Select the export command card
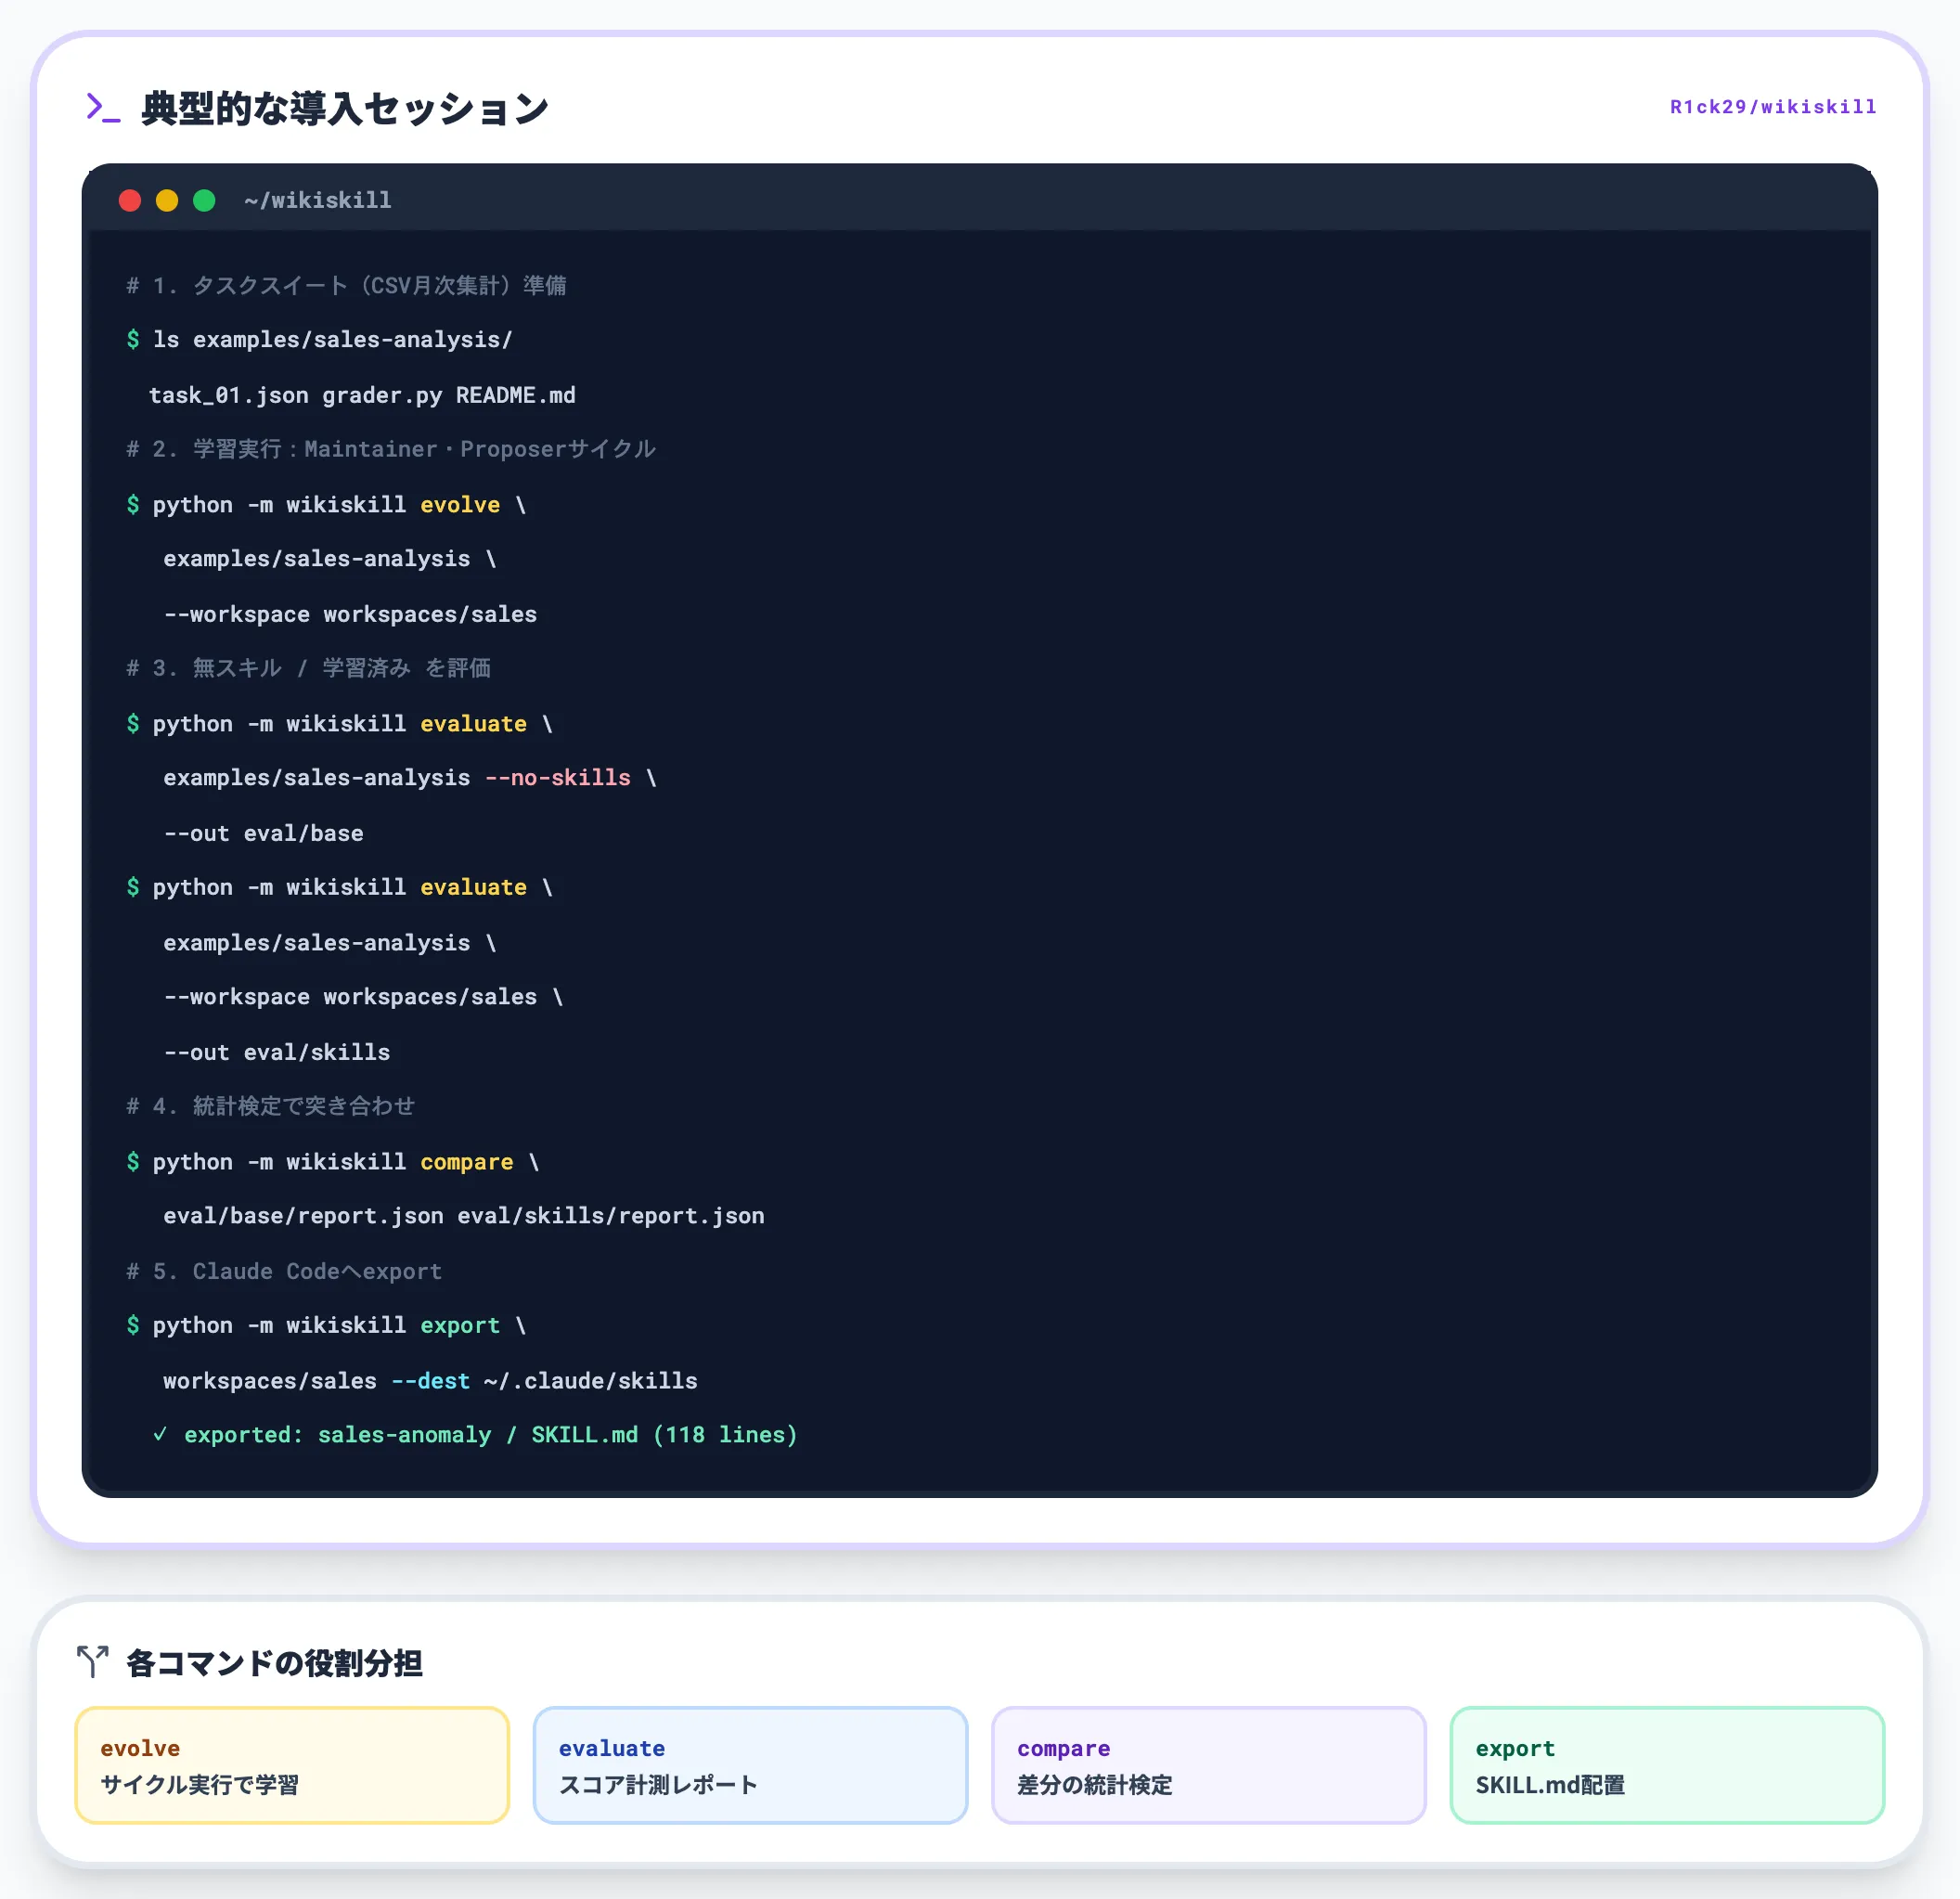The image size is (1960, 1899). (x=1667, y=1765)
